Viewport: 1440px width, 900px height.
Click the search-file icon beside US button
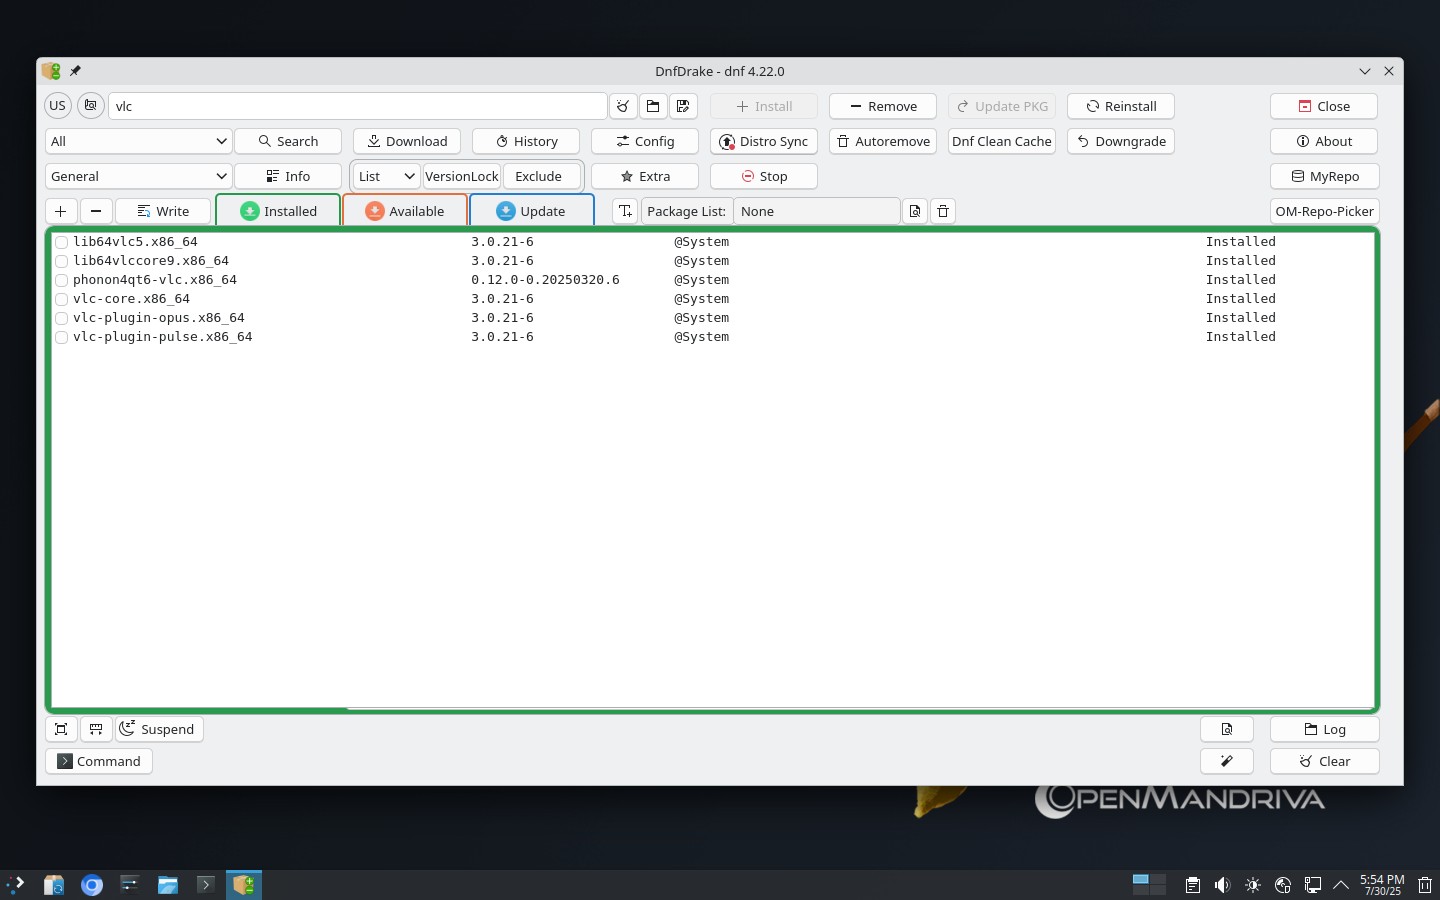[91, 106]
